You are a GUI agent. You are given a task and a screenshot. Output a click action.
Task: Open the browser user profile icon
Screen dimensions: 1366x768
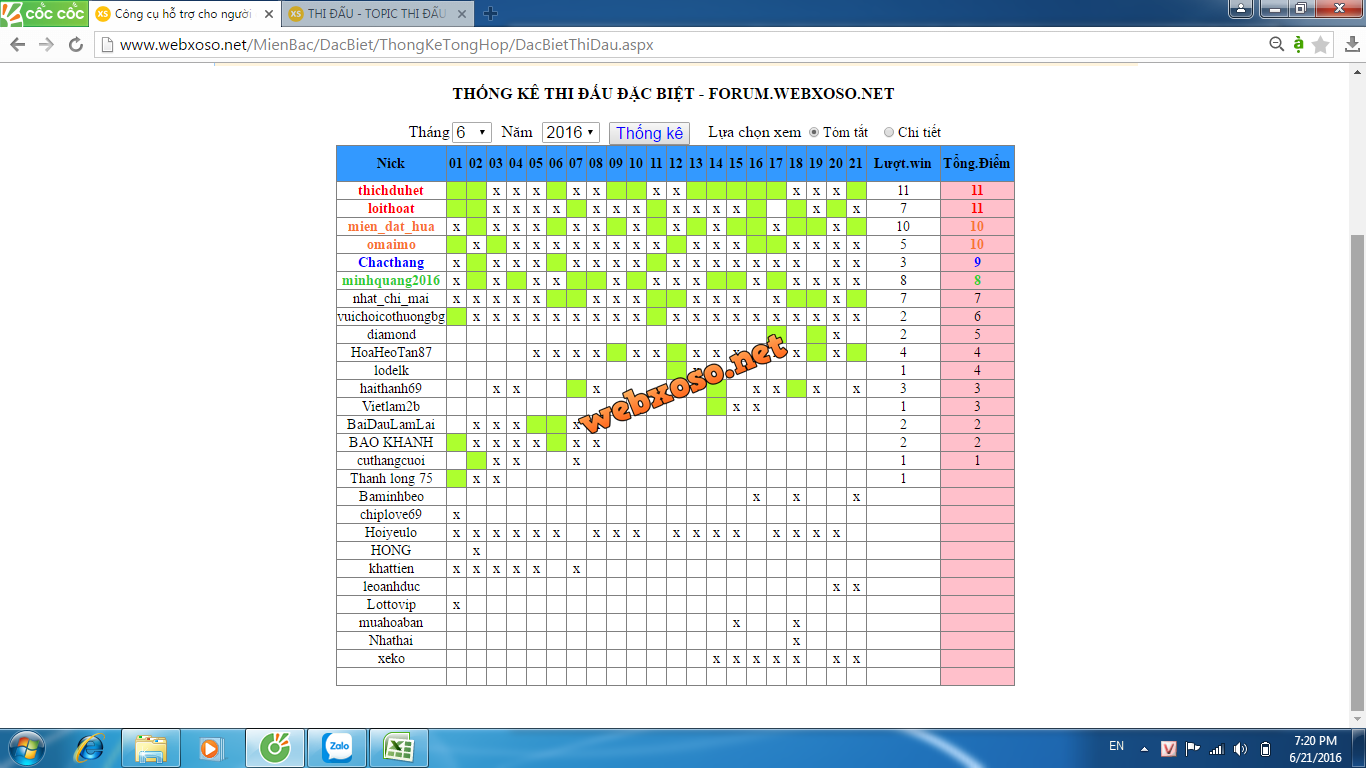[x=1241, y=9]
